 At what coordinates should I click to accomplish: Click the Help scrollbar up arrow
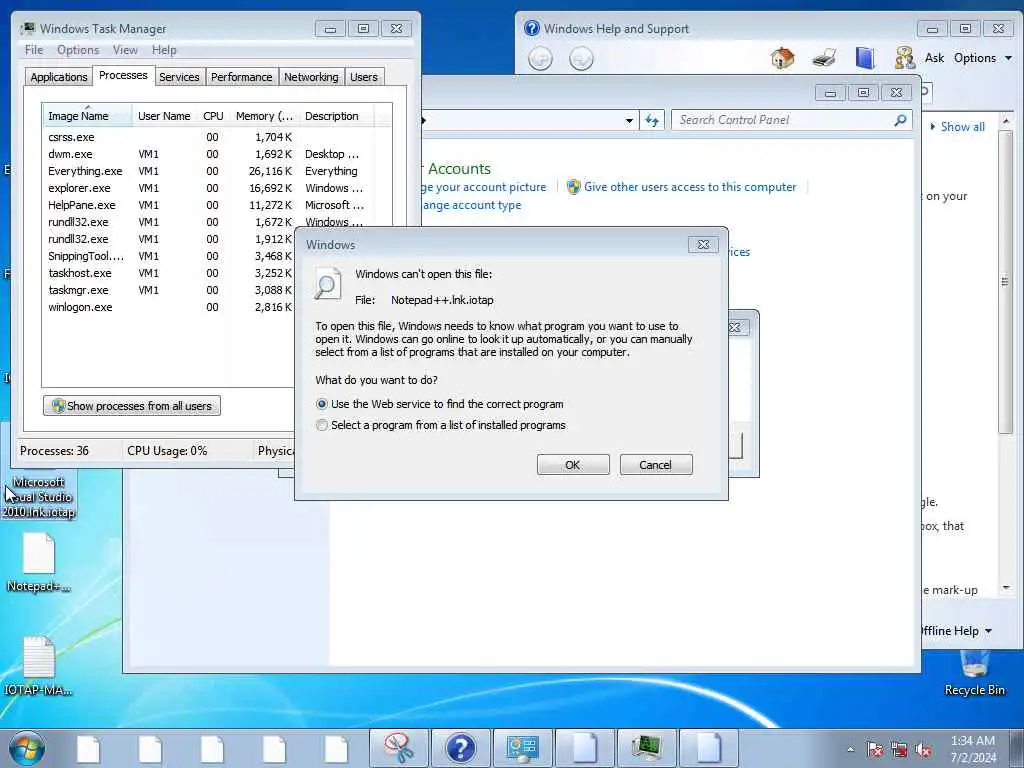coord(1006,121)
